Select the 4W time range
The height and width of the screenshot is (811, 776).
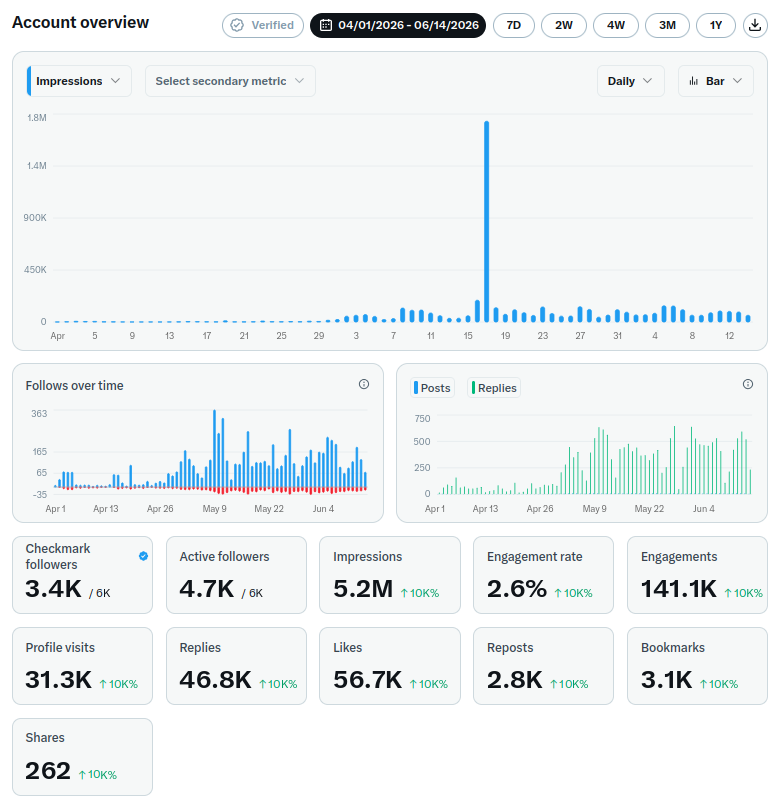(x=616, y=25)
